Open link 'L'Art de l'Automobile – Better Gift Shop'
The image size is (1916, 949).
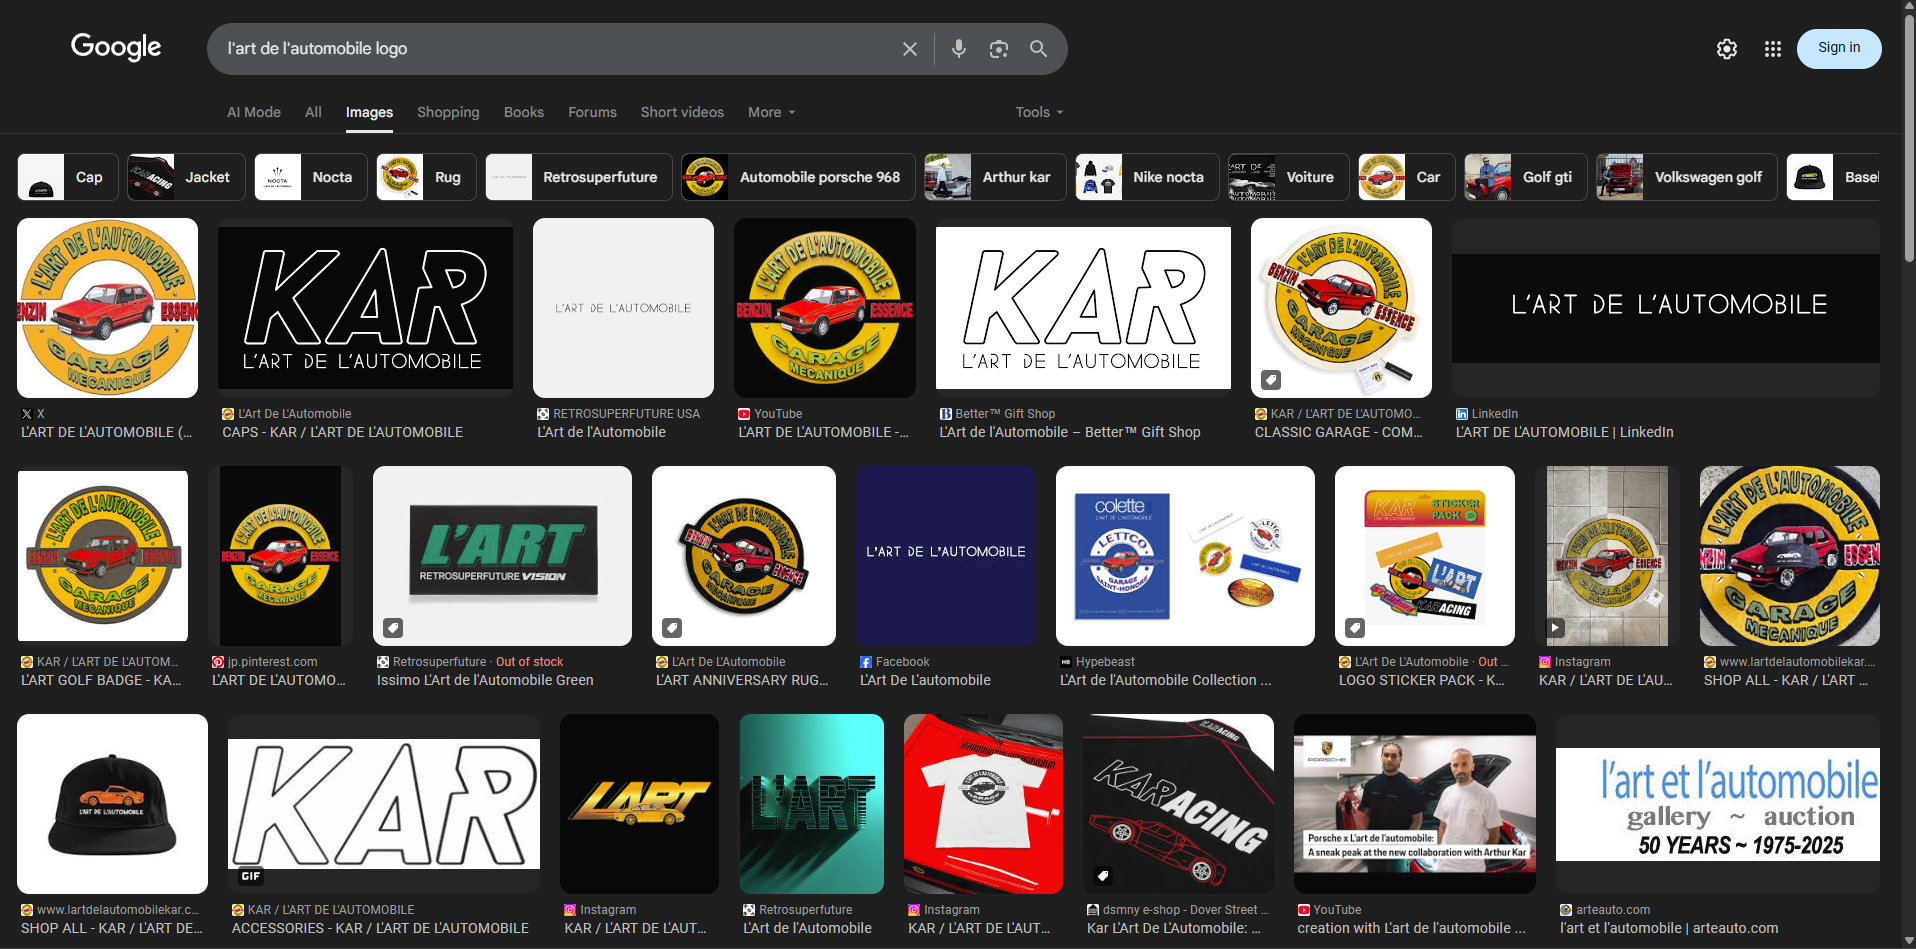pyautogui.click(x=1070, y=432)
